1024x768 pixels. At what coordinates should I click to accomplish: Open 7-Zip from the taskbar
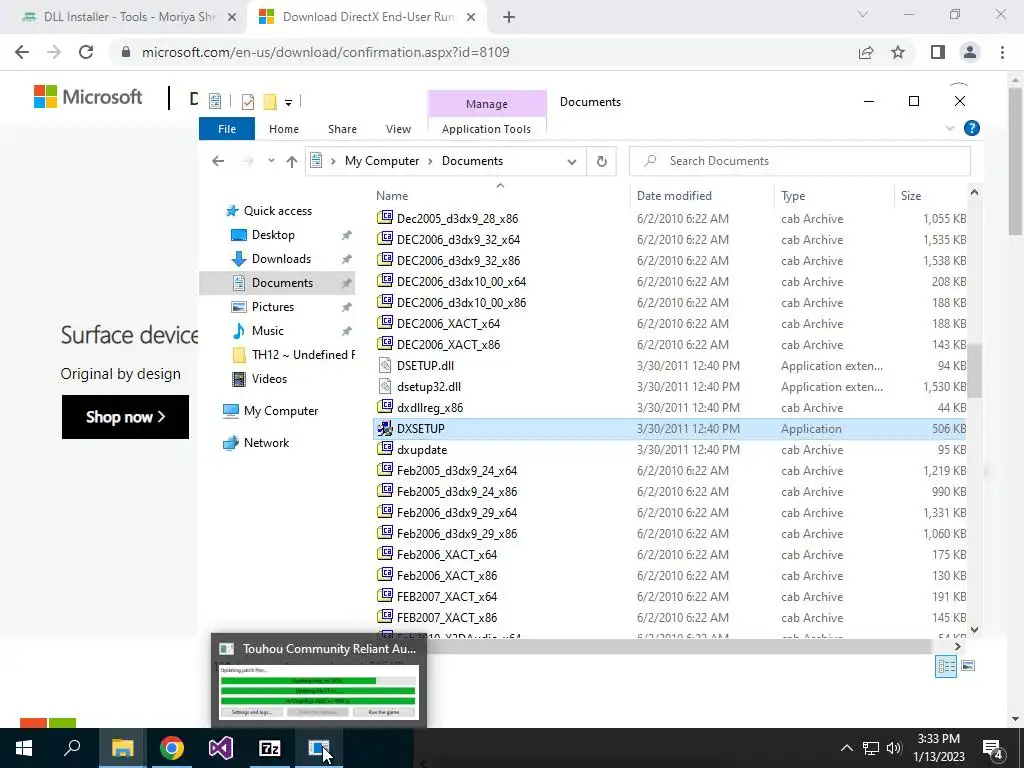[270, 748]
